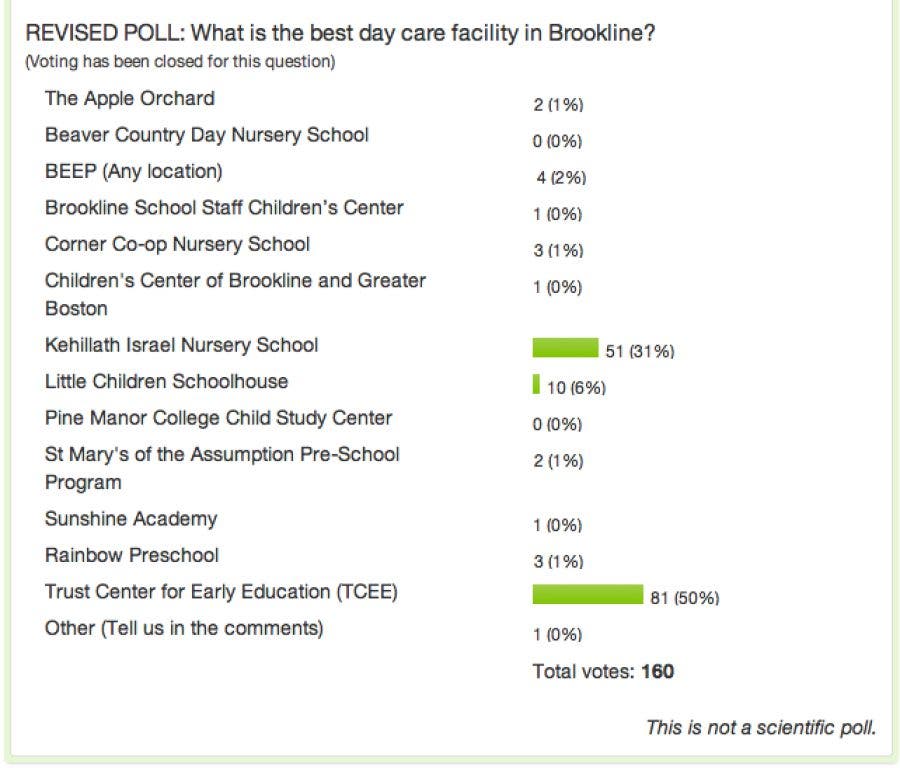The image size is (900, 768).
Task: Click the Little Children Schoolhouse green bar
Action: pyautogui.click(x=537, y=384)
